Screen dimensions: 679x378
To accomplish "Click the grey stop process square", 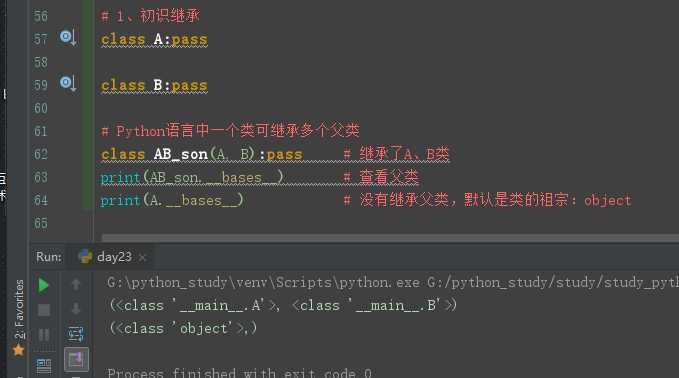I will tap(44, 310).
